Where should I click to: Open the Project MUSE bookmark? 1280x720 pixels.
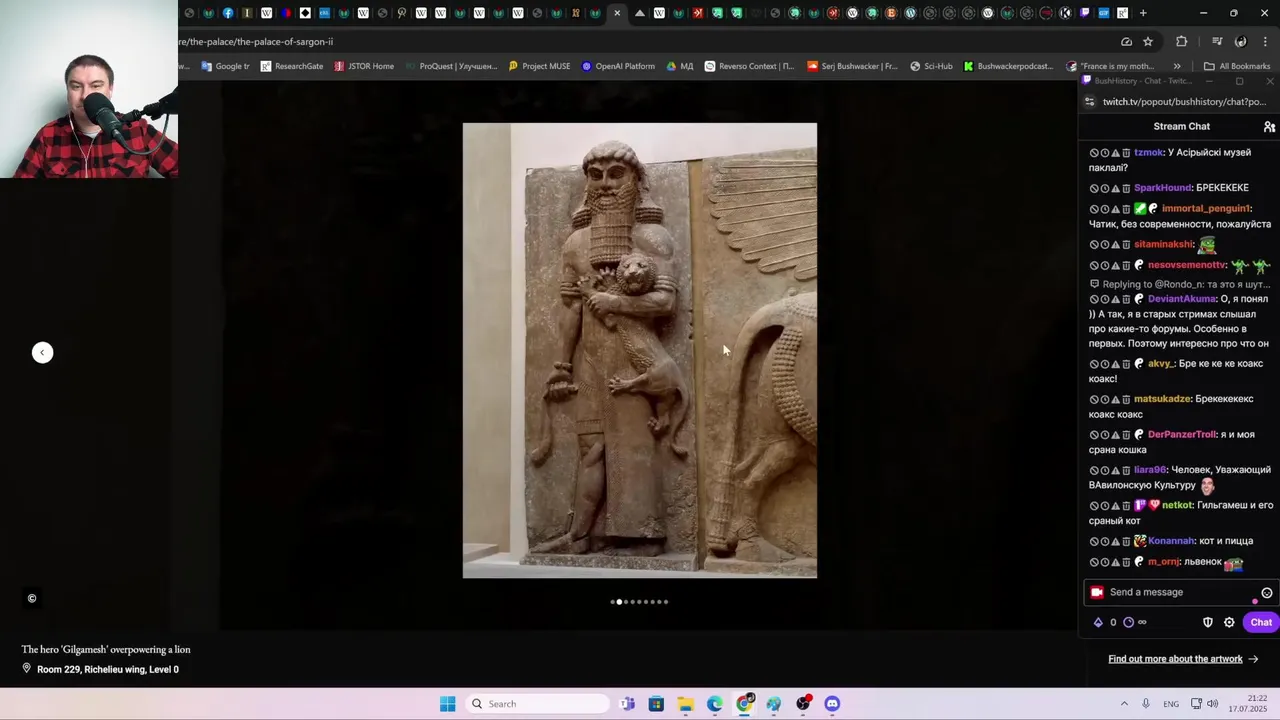[539, 66]
